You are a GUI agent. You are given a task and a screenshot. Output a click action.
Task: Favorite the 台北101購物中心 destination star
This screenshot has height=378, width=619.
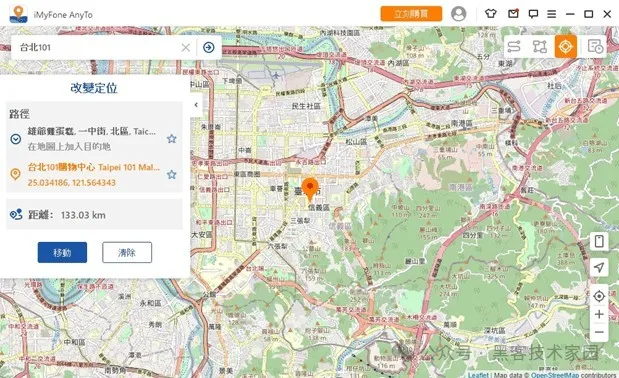tap(171, 174)
